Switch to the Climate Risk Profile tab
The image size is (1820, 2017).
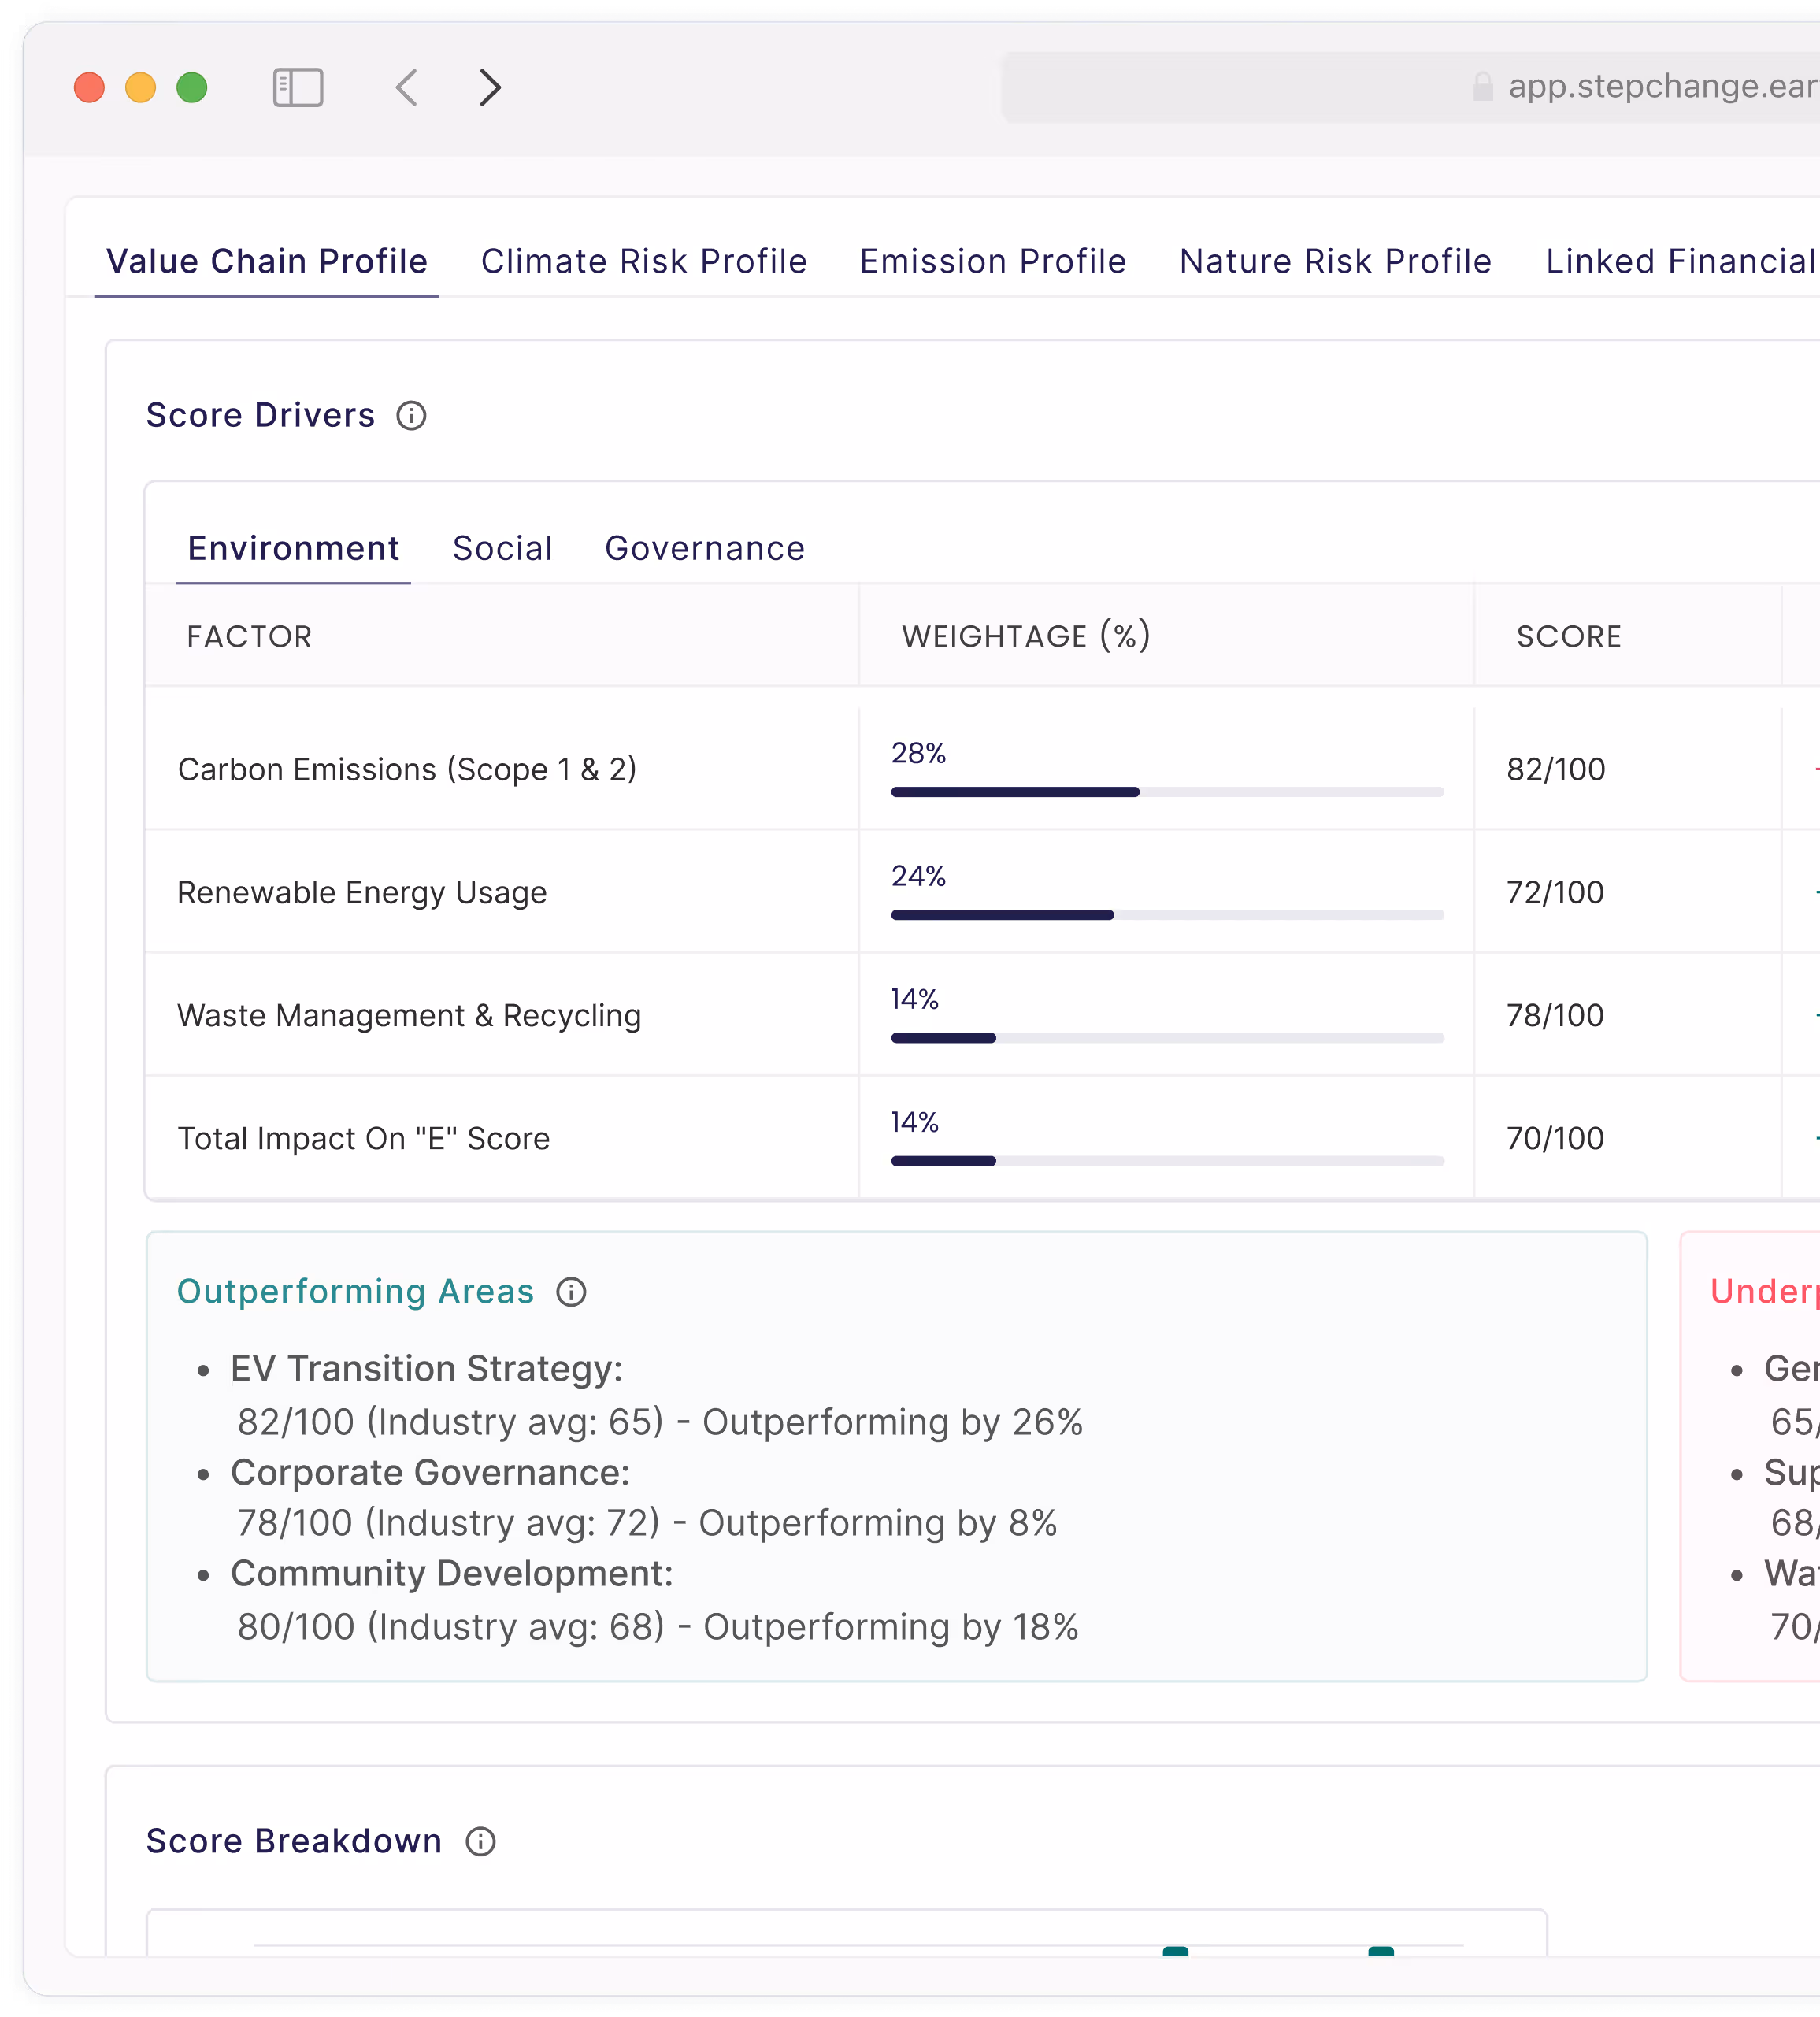click(x=644, y=261)
